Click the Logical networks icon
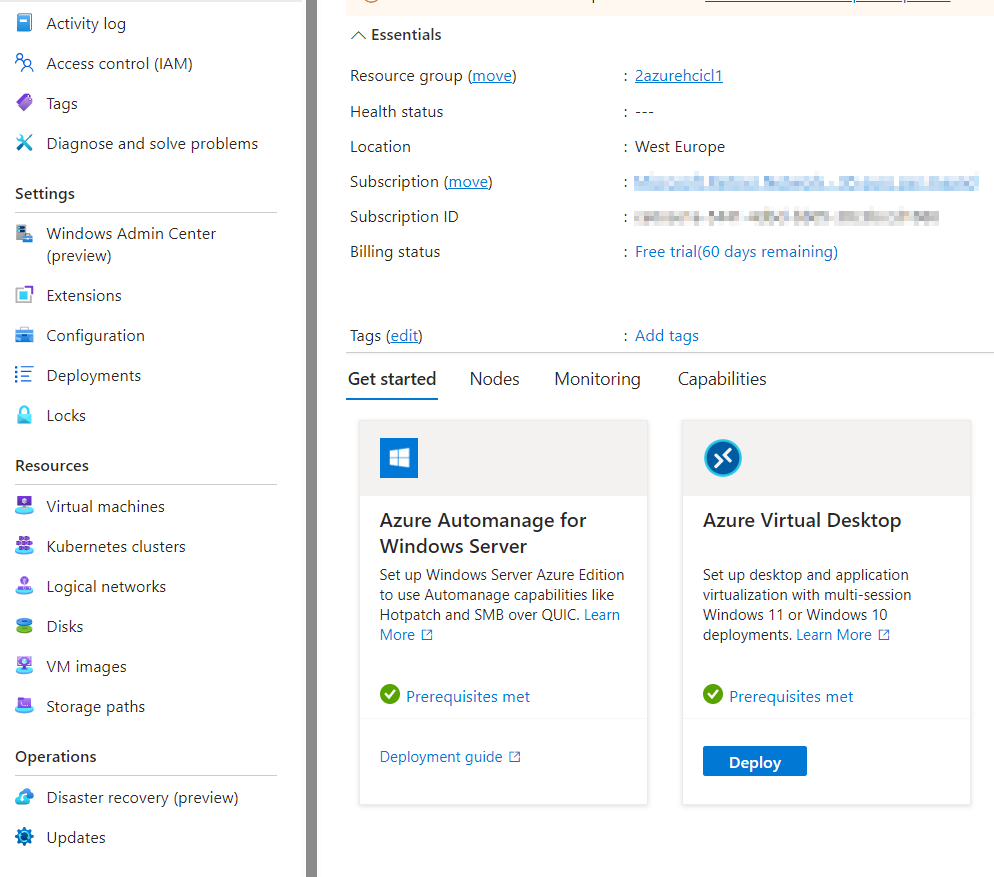 coord(24,586)
